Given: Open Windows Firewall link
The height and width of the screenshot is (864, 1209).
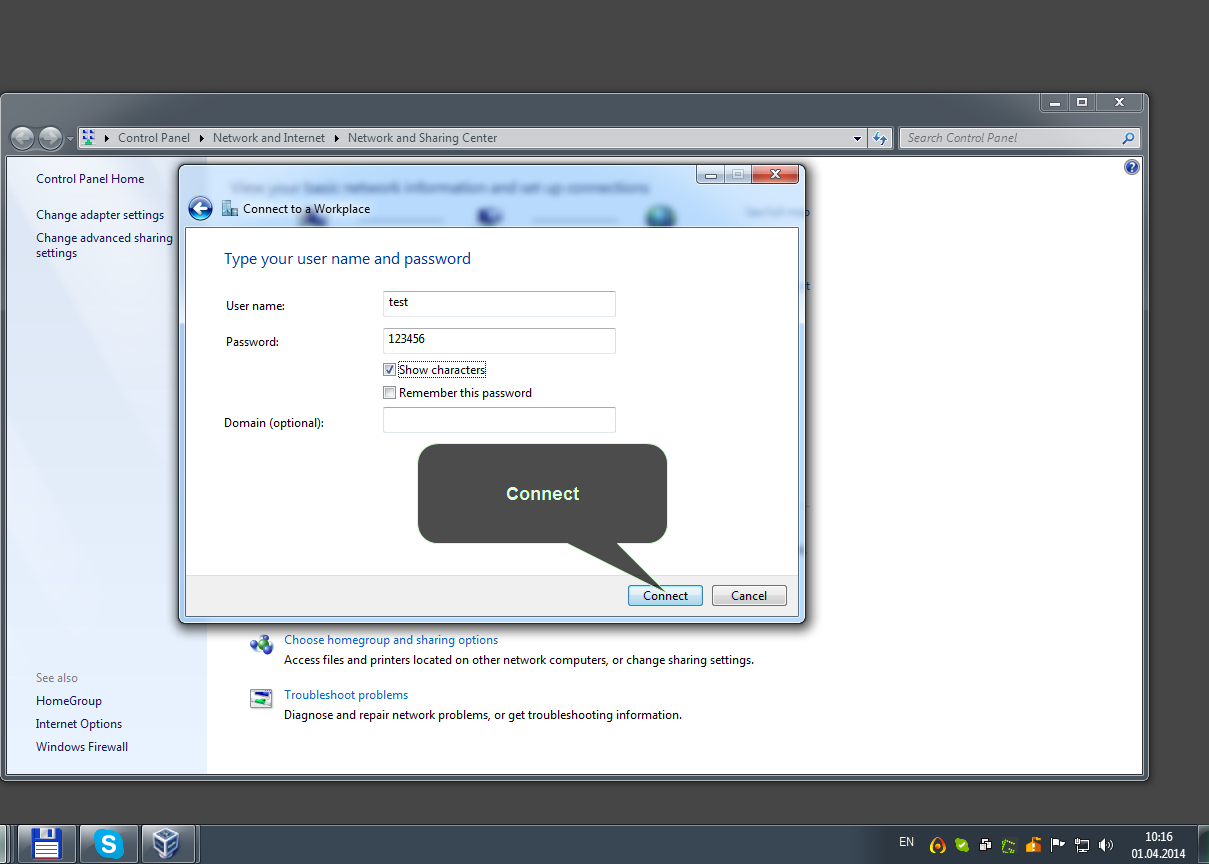Looking at the screenshot, I should pyautogui.click(x=82, y=747).
